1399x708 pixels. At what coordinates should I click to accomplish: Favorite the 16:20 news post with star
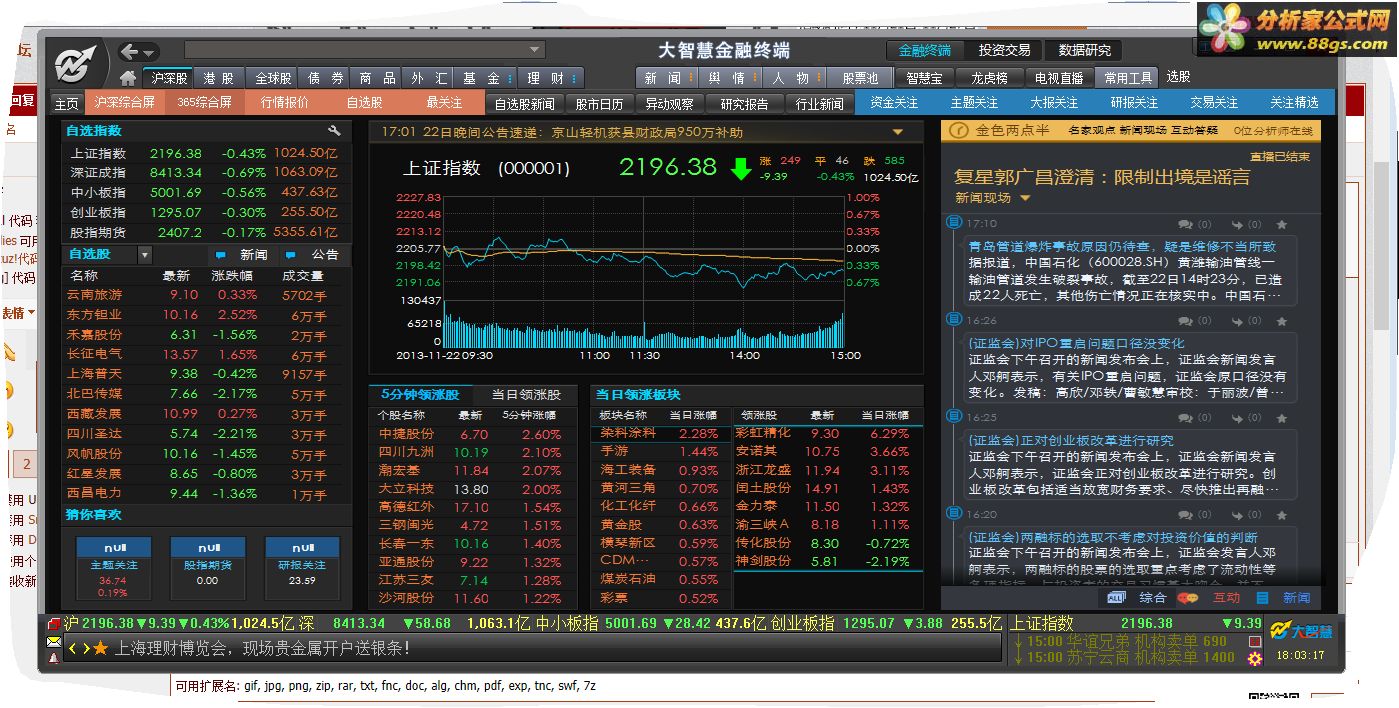click(x=1282, y=515)
